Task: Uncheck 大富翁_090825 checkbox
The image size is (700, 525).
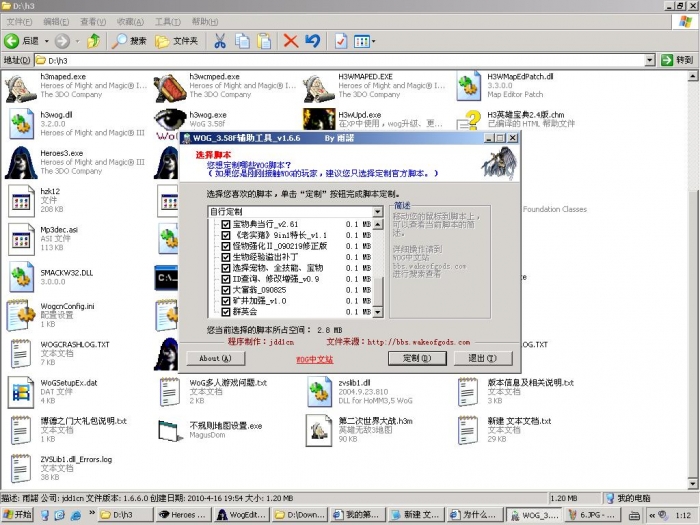Action: pos(226,290)
